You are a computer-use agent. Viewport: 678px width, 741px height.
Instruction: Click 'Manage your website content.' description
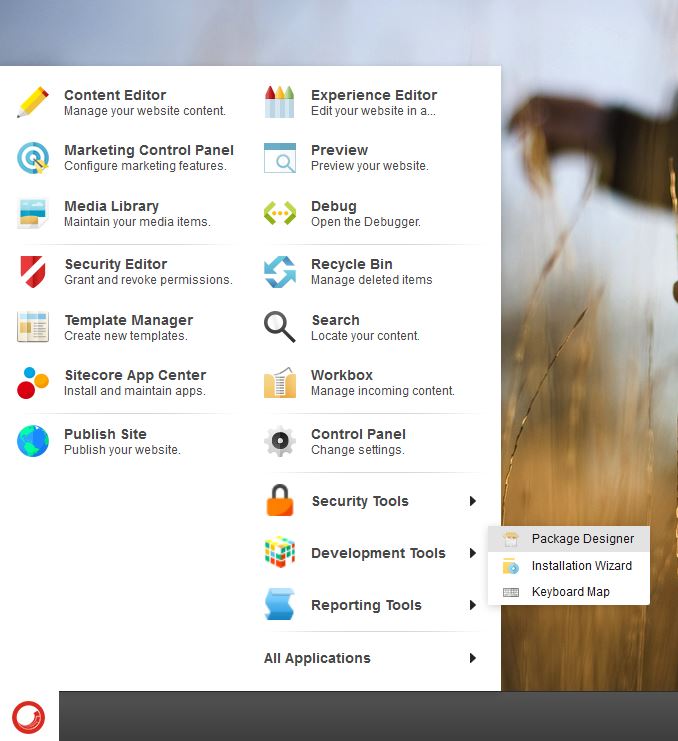tap(145, 111)
